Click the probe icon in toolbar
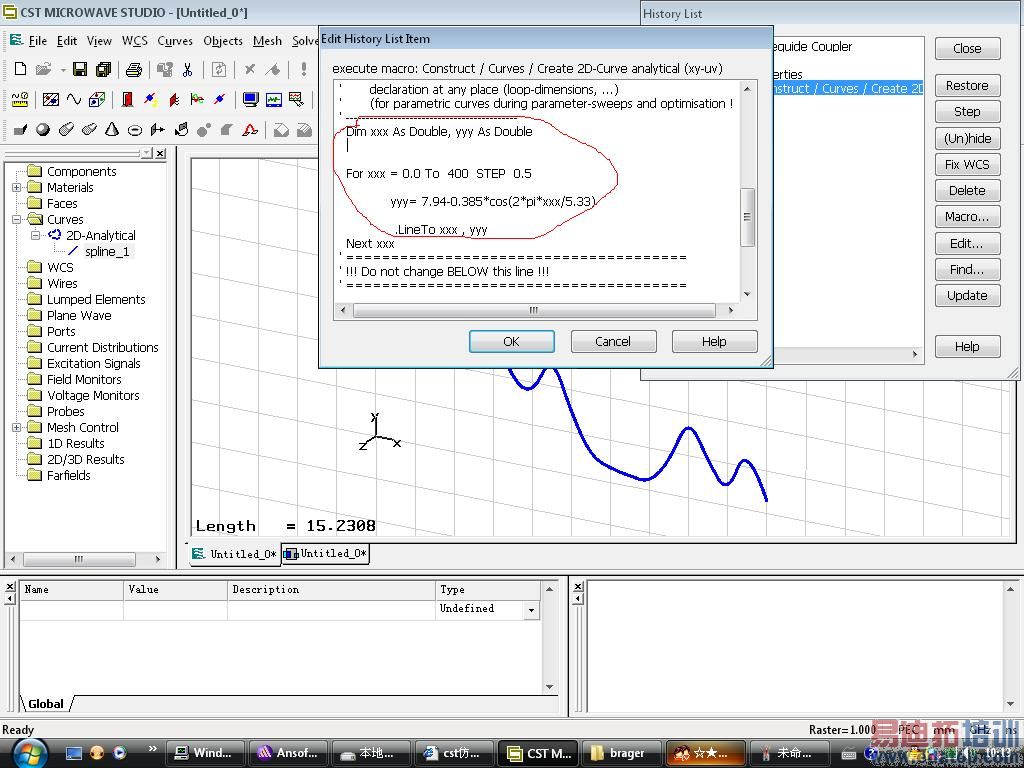The image size is (1024, 768). [296, 99]
